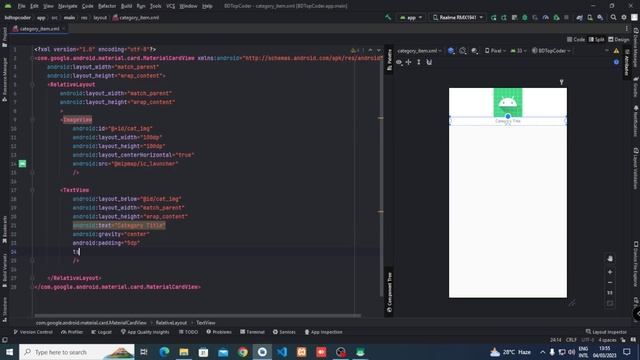Screen dimensions: 640x360
Task: Collapse the TextView fold marker in gutter
Action: click(x=32, y=190)
